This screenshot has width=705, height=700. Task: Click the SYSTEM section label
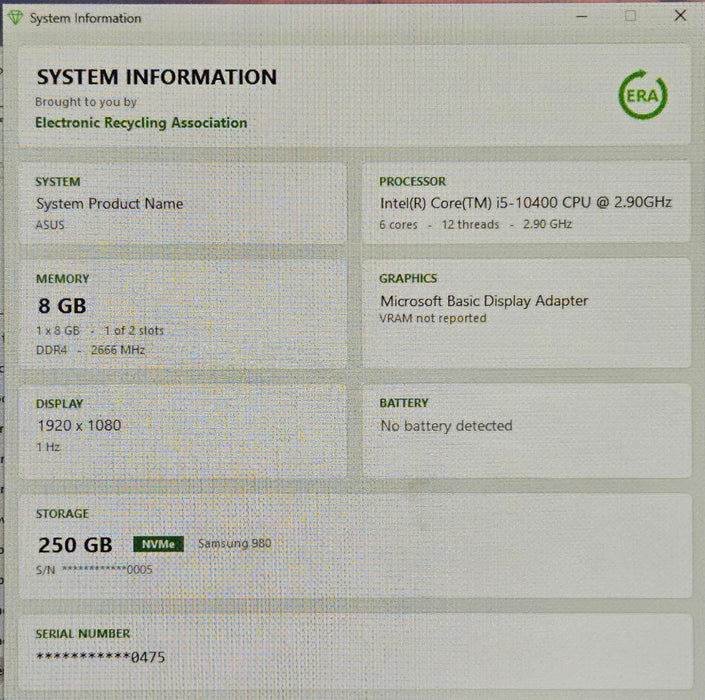click(58, 182)
